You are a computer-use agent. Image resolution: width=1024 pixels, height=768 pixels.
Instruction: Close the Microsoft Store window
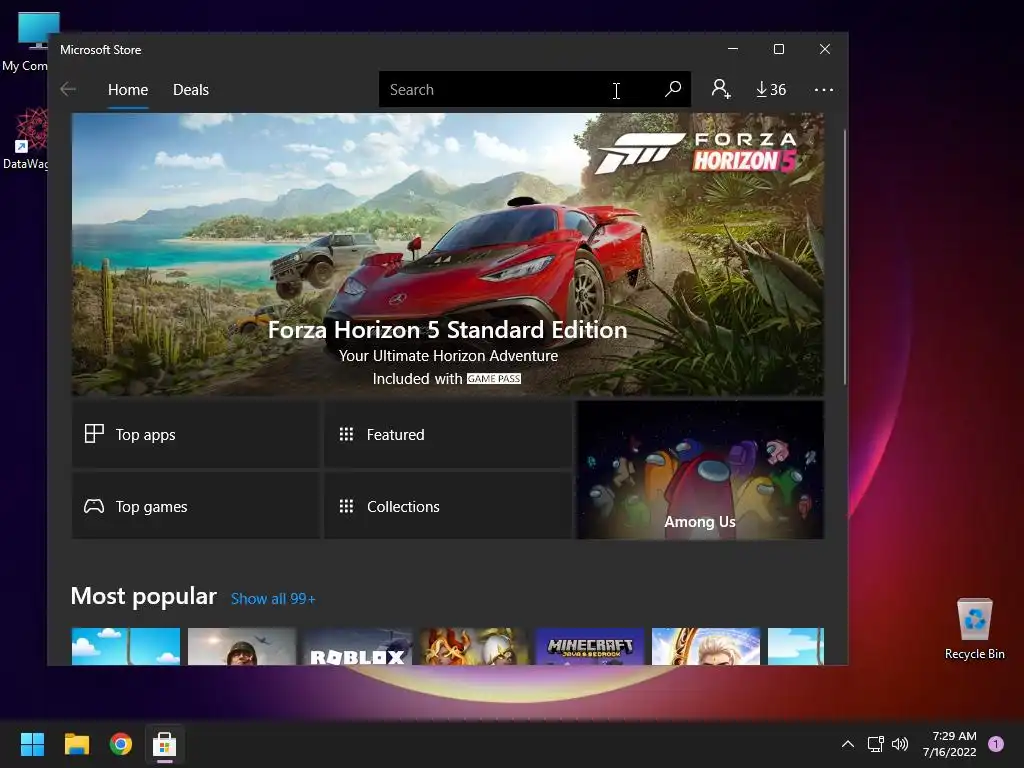(x=825, y=49)
